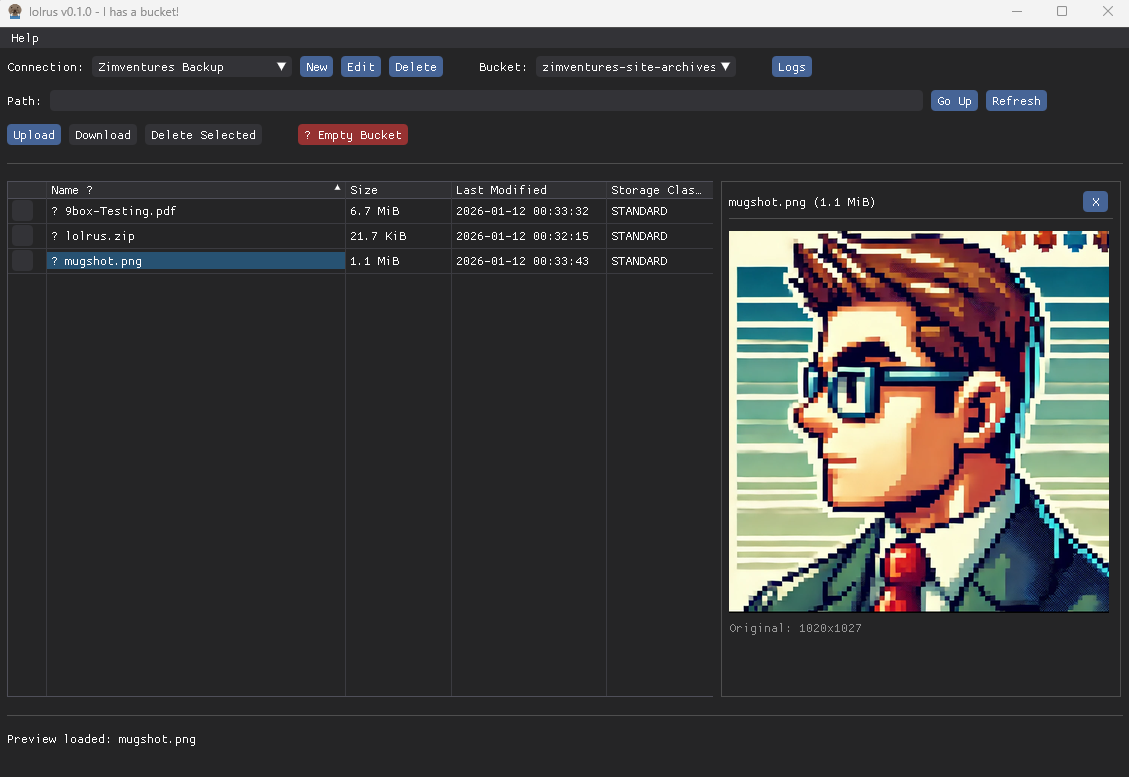Viewport: 1129px width, 777px height.
Task: Click Go Up to parent folder
Action: point(954,101)
